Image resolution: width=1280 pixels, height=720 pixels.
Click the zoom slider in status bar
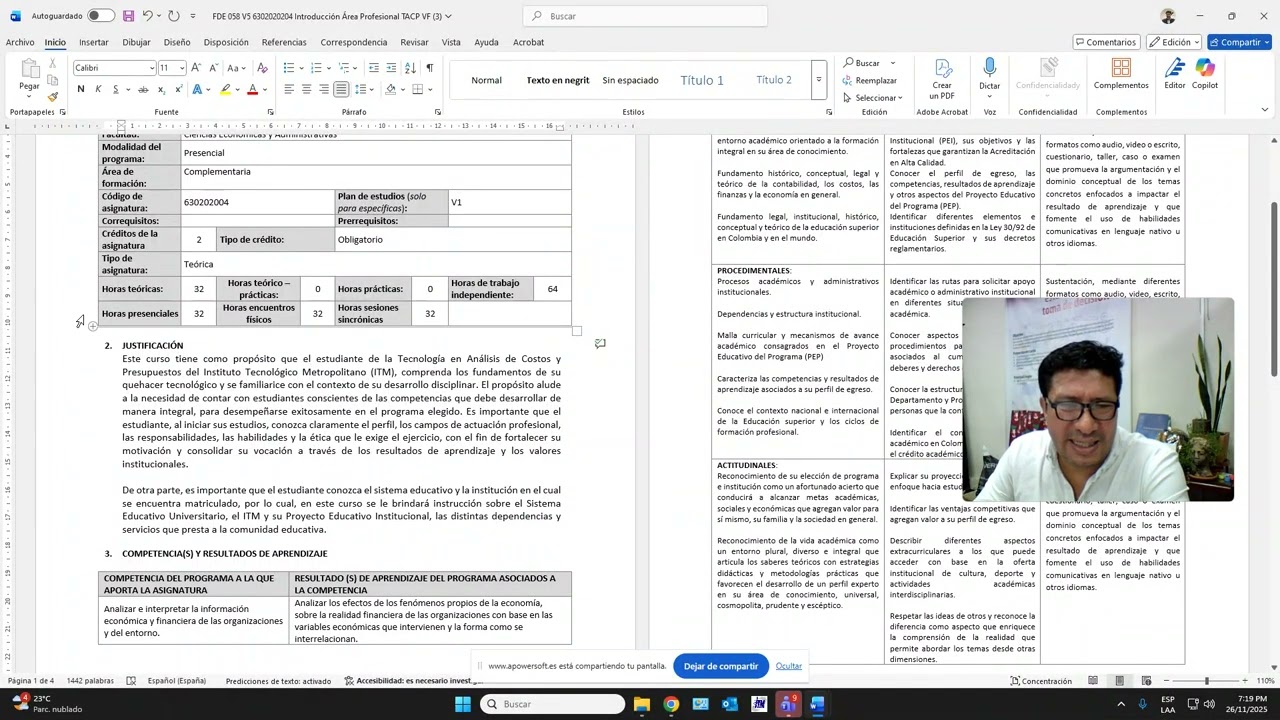click(x=1206, y=681)
